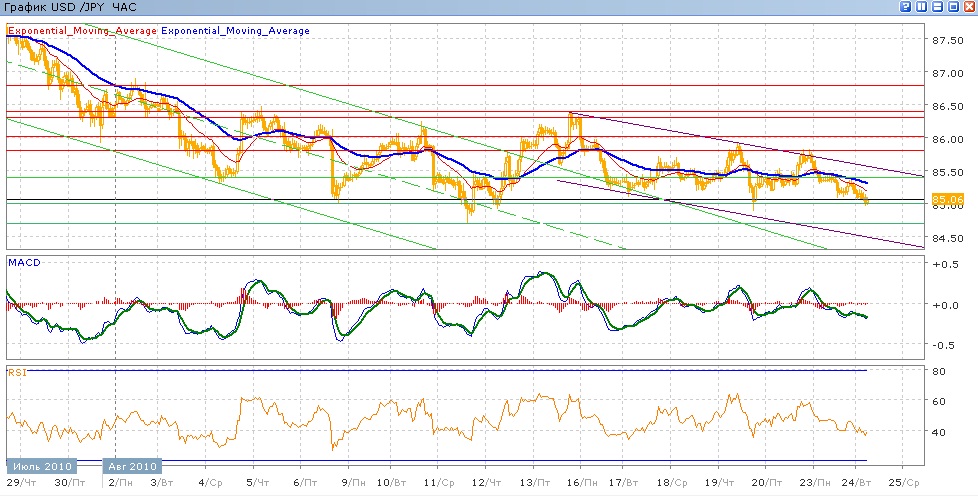Click the 12/Чт date label
The image size is (978, 496).
[487, 483]
